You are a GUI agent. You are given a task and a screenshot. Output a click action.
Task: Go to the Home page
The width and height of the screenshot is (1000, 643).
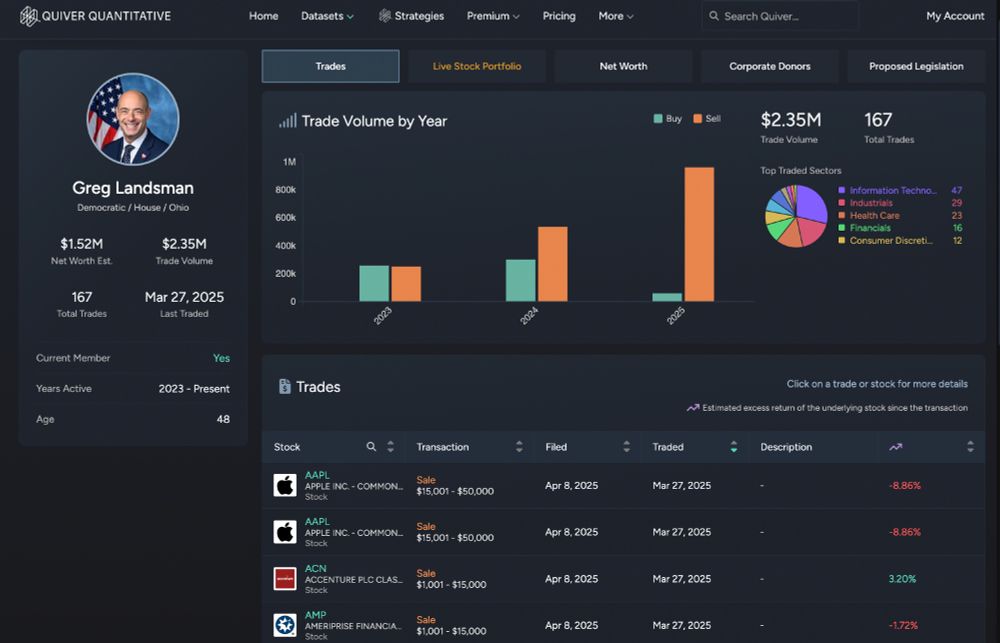tap(263, 16)
